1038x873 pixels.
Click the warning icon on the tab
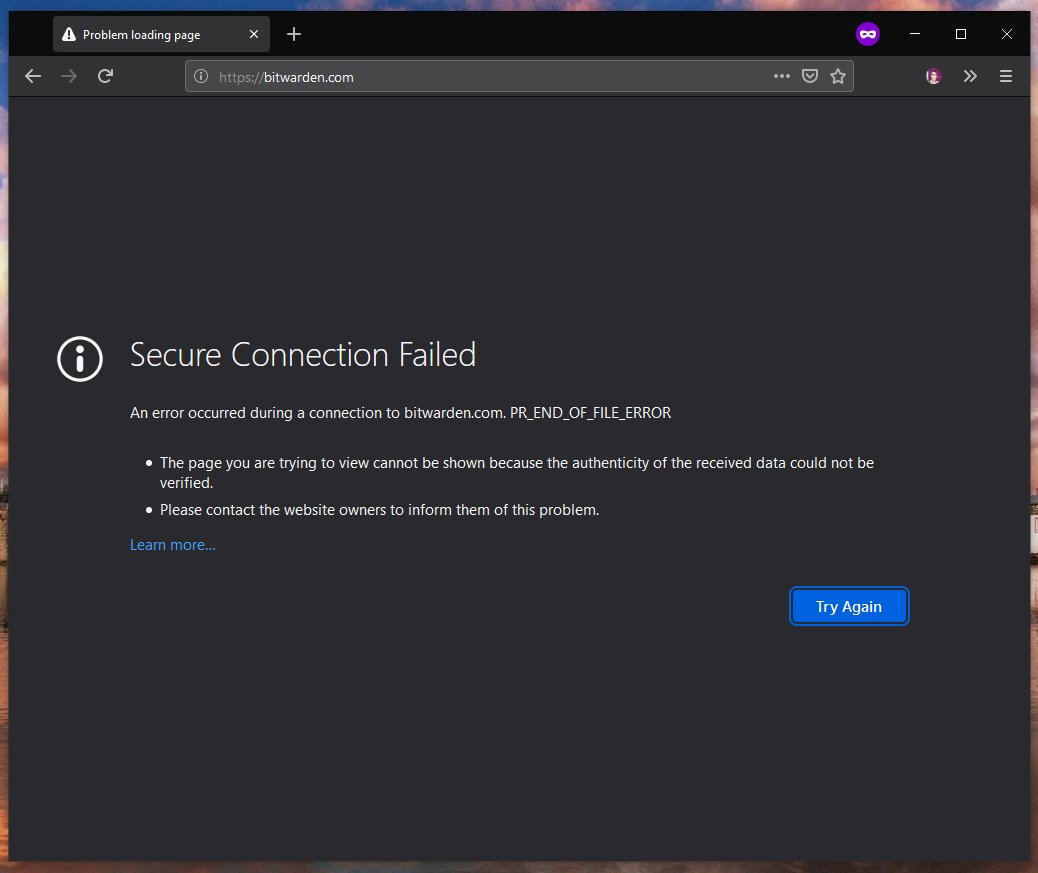[68, 33]
